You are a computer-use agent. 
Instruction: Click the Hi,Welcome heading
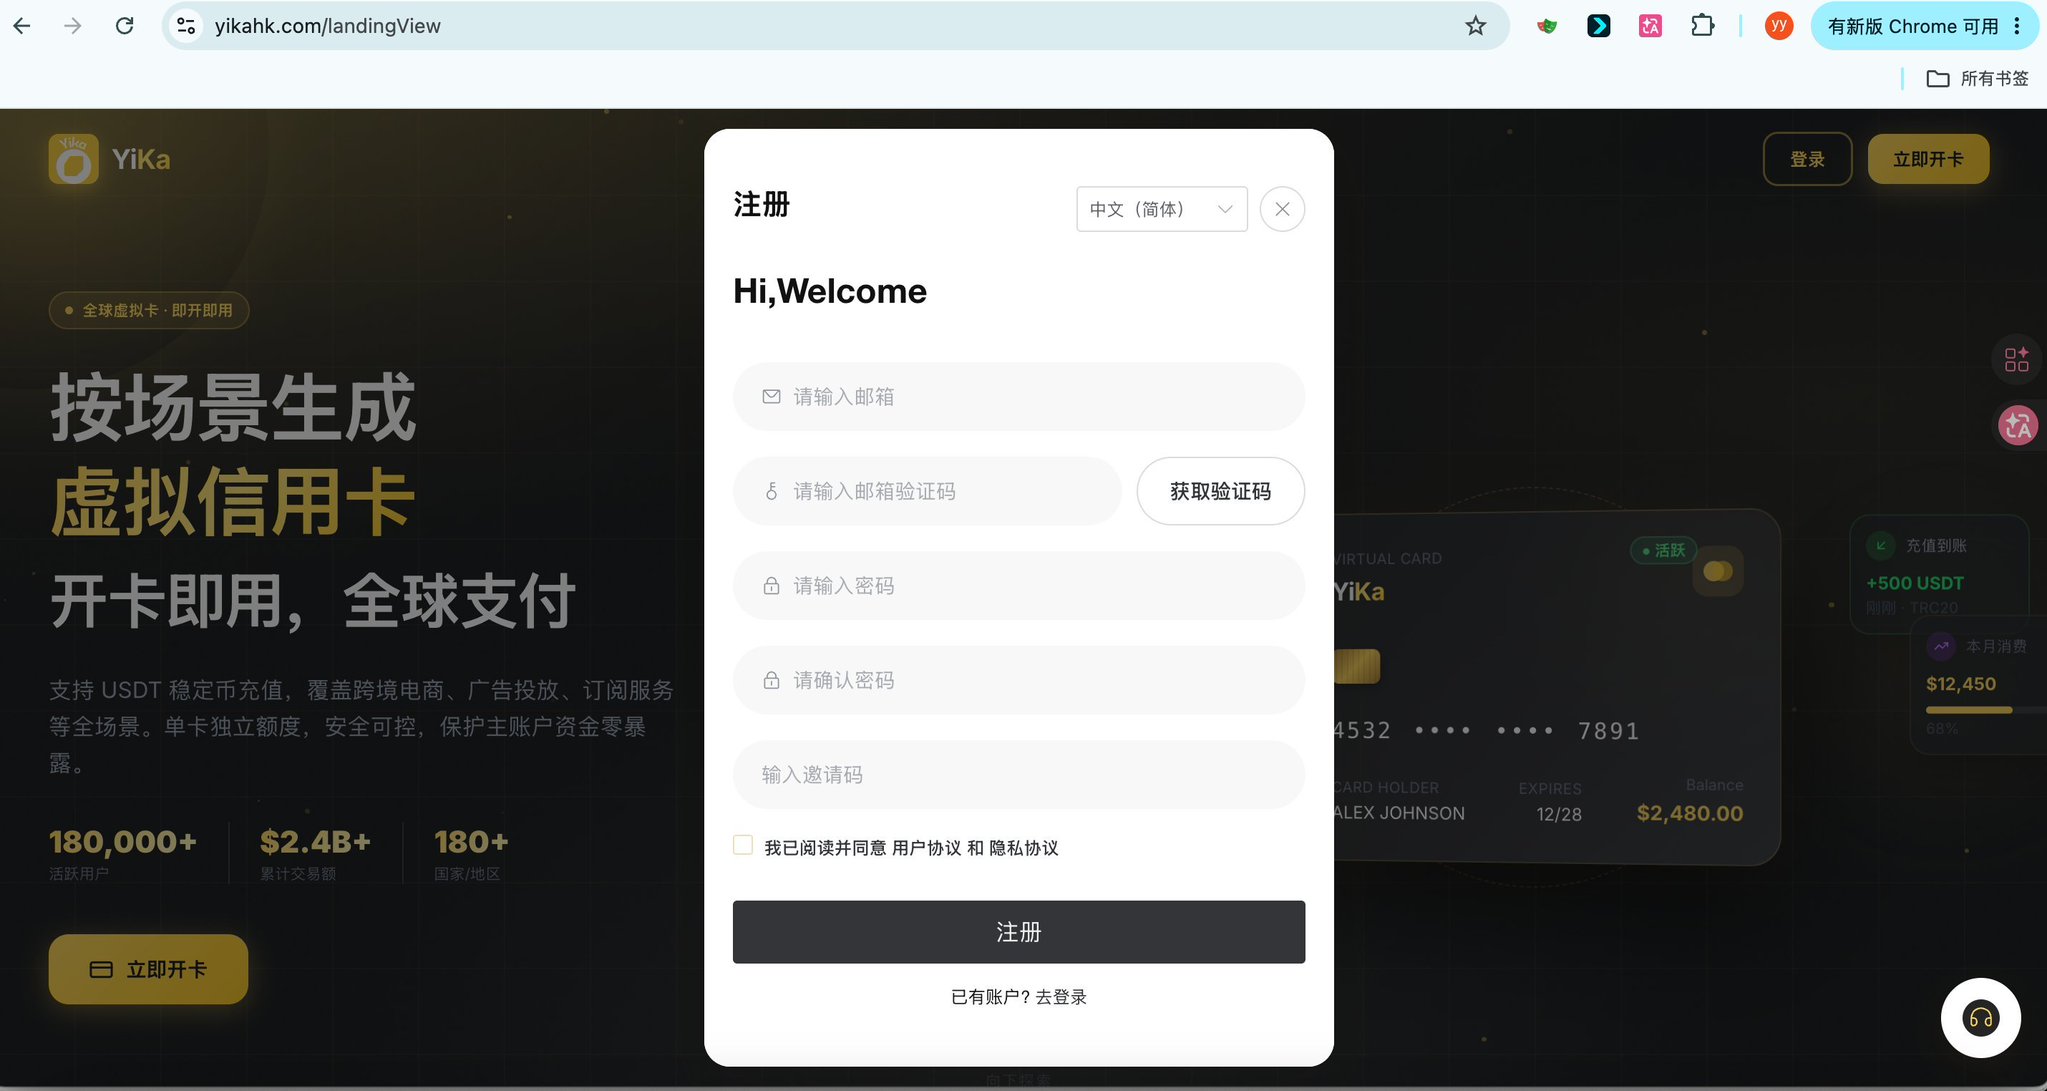830,291
